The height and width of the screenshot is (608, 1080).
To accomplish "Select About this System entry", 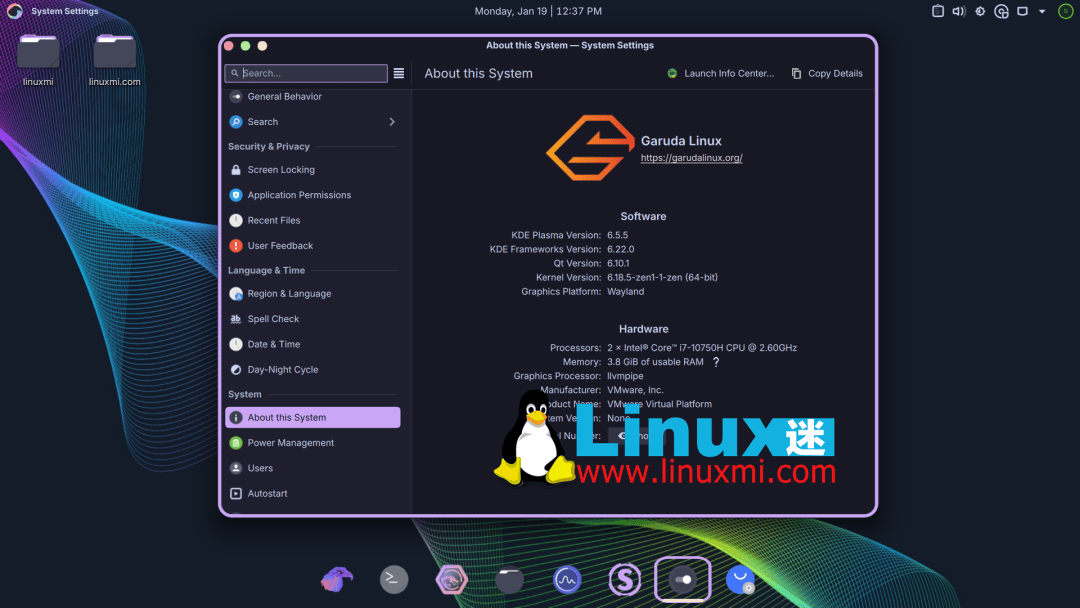I will point(313,417).
